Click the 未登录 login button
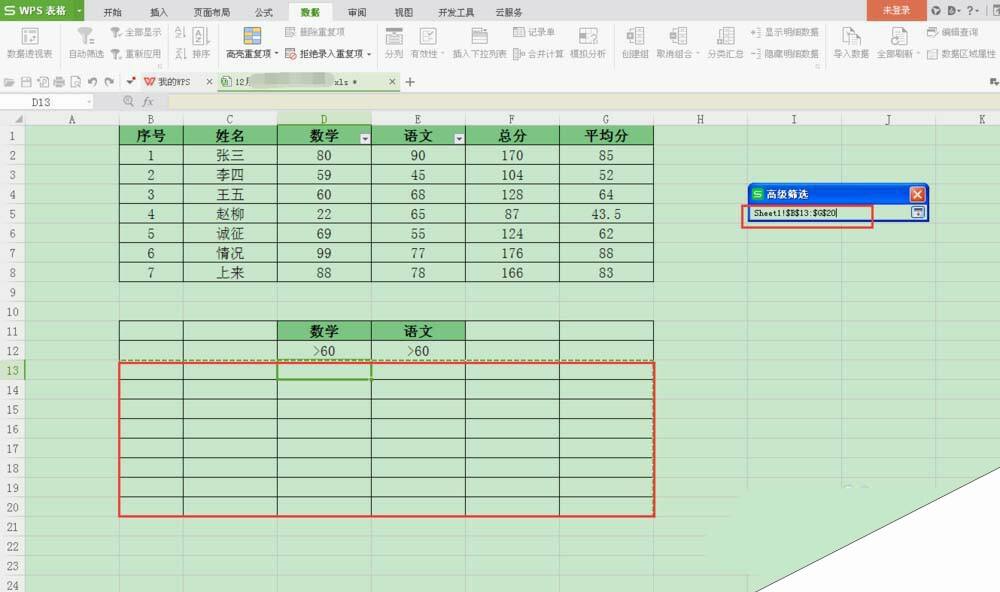 click(894, 11)
